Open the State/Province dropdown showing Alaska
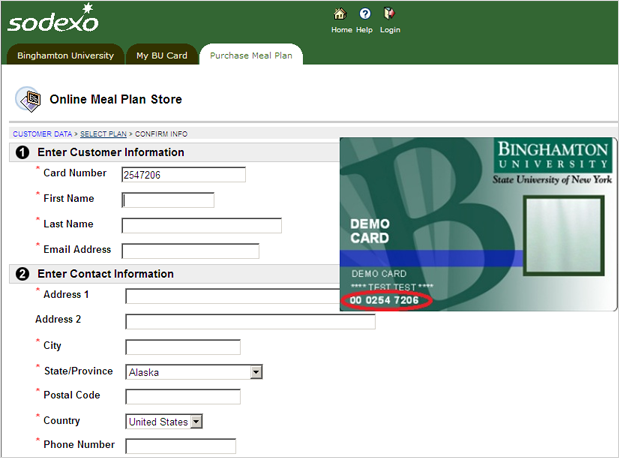619x458 pixels. pyautogui.click(x=194, y=372)
